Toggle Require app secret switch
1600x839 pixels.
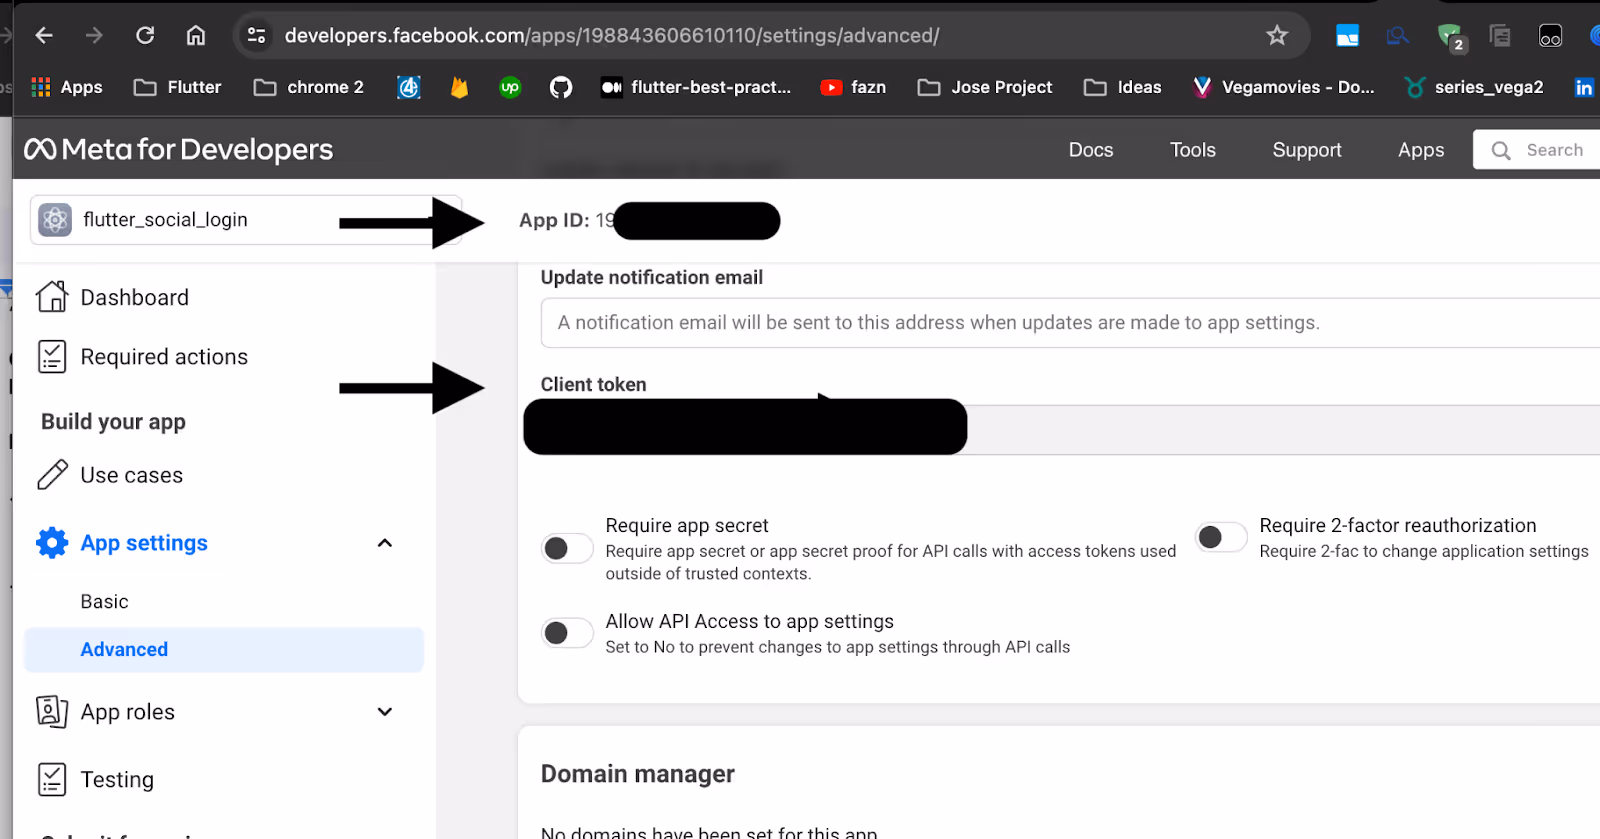click(x=567, y=548)
